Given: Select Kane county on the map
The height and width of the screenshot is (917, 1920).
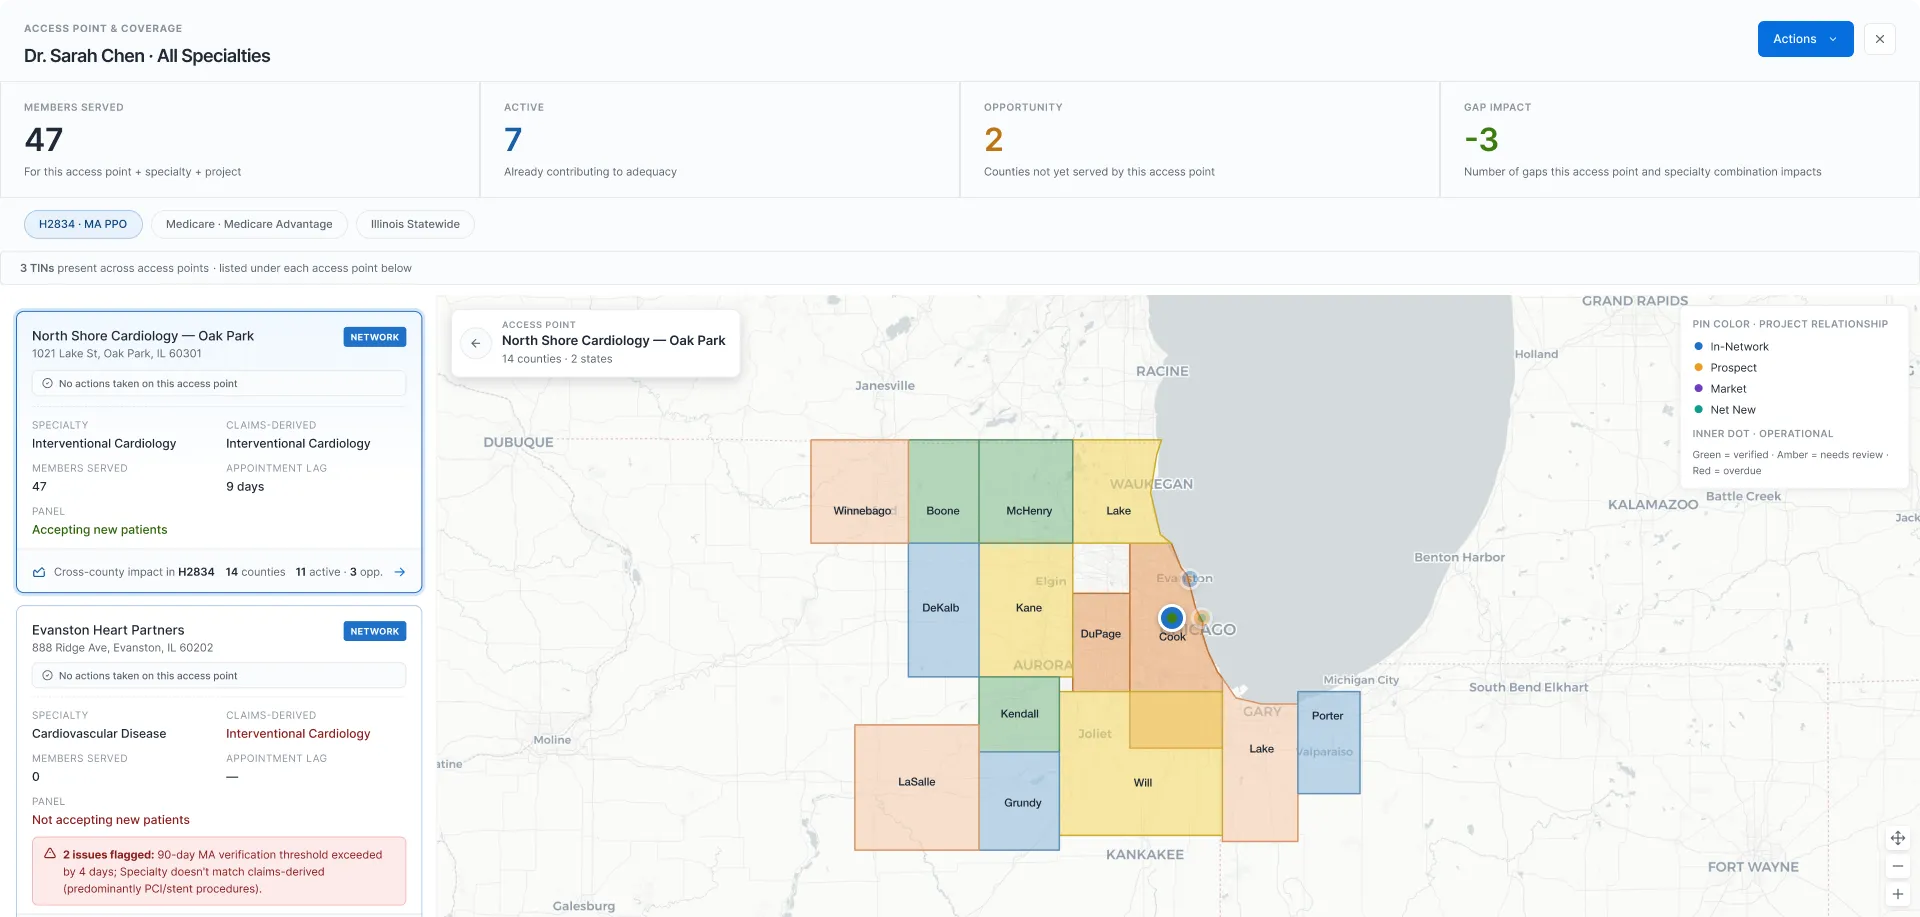Looking at the screenshot, I should coord(1026,610).
